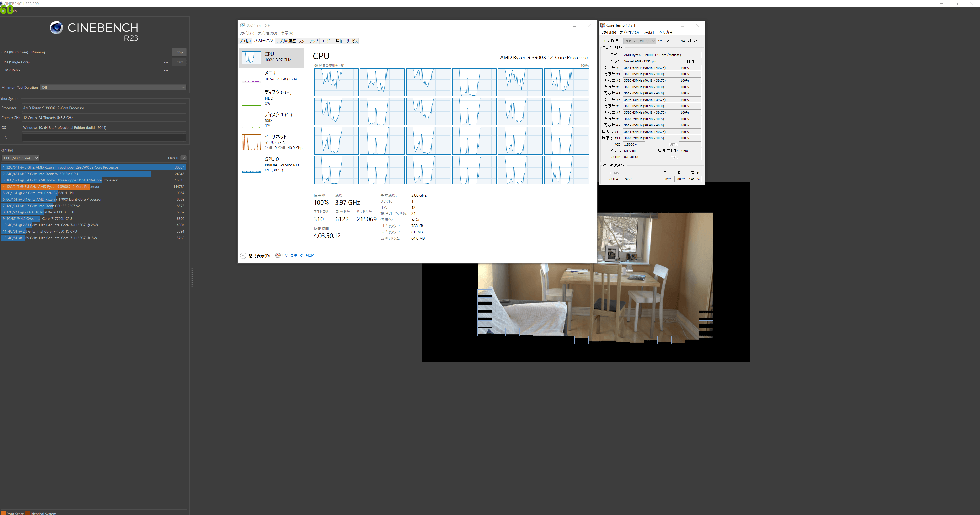The width and height of the screenshot is (980, 515).
Task: Open the Memory graph in Task Manager sidebar
Action: (x=271, y=78)
